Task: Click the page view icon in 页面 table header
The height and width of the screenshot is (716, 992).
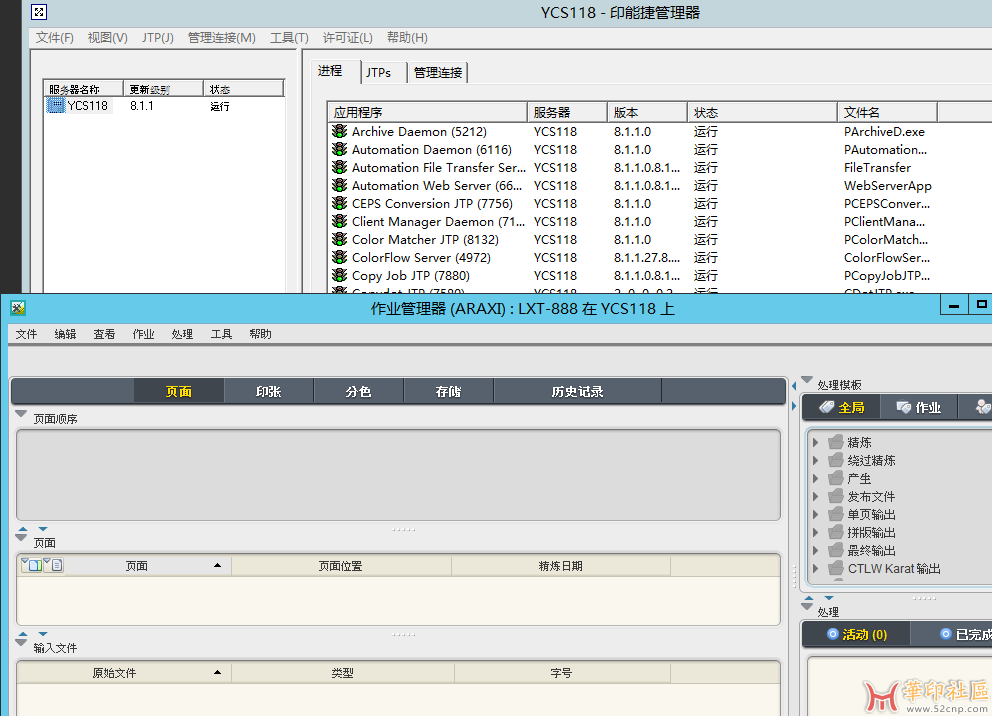Action: click(x=32, y=565)
